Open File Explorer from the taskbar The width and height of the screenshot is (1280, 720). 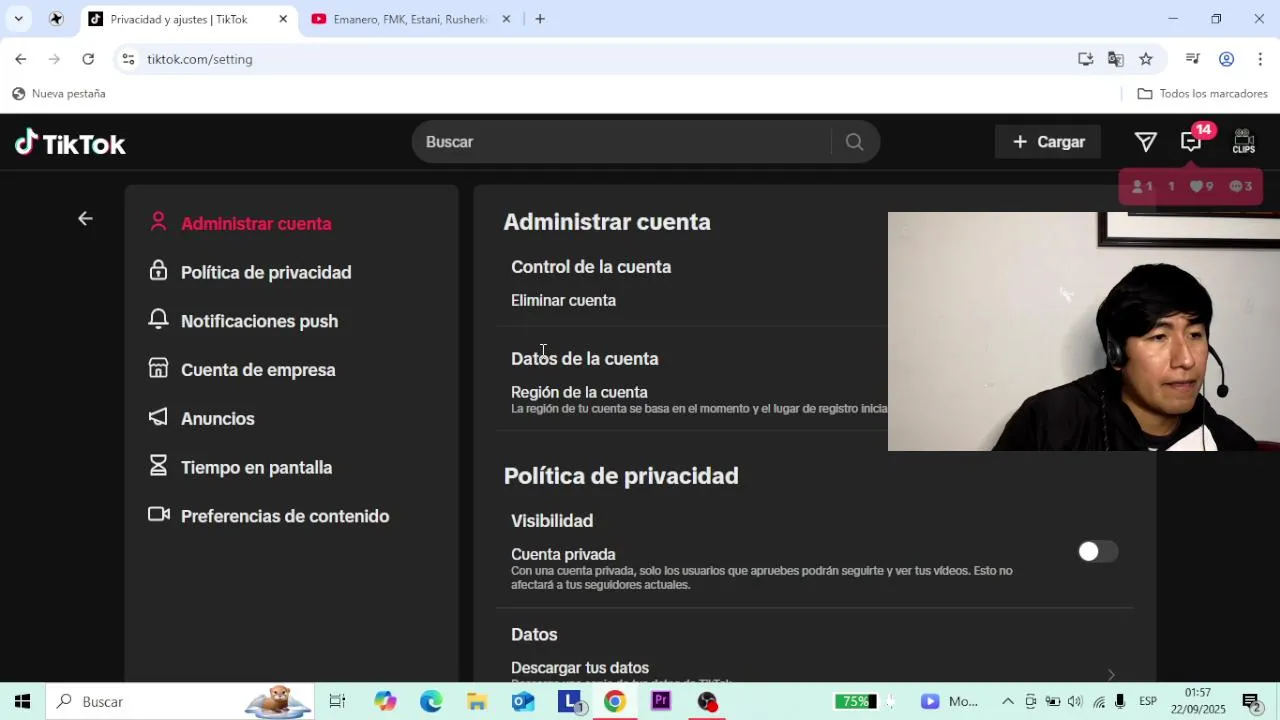pyautogui.click(x=477, y=701)
